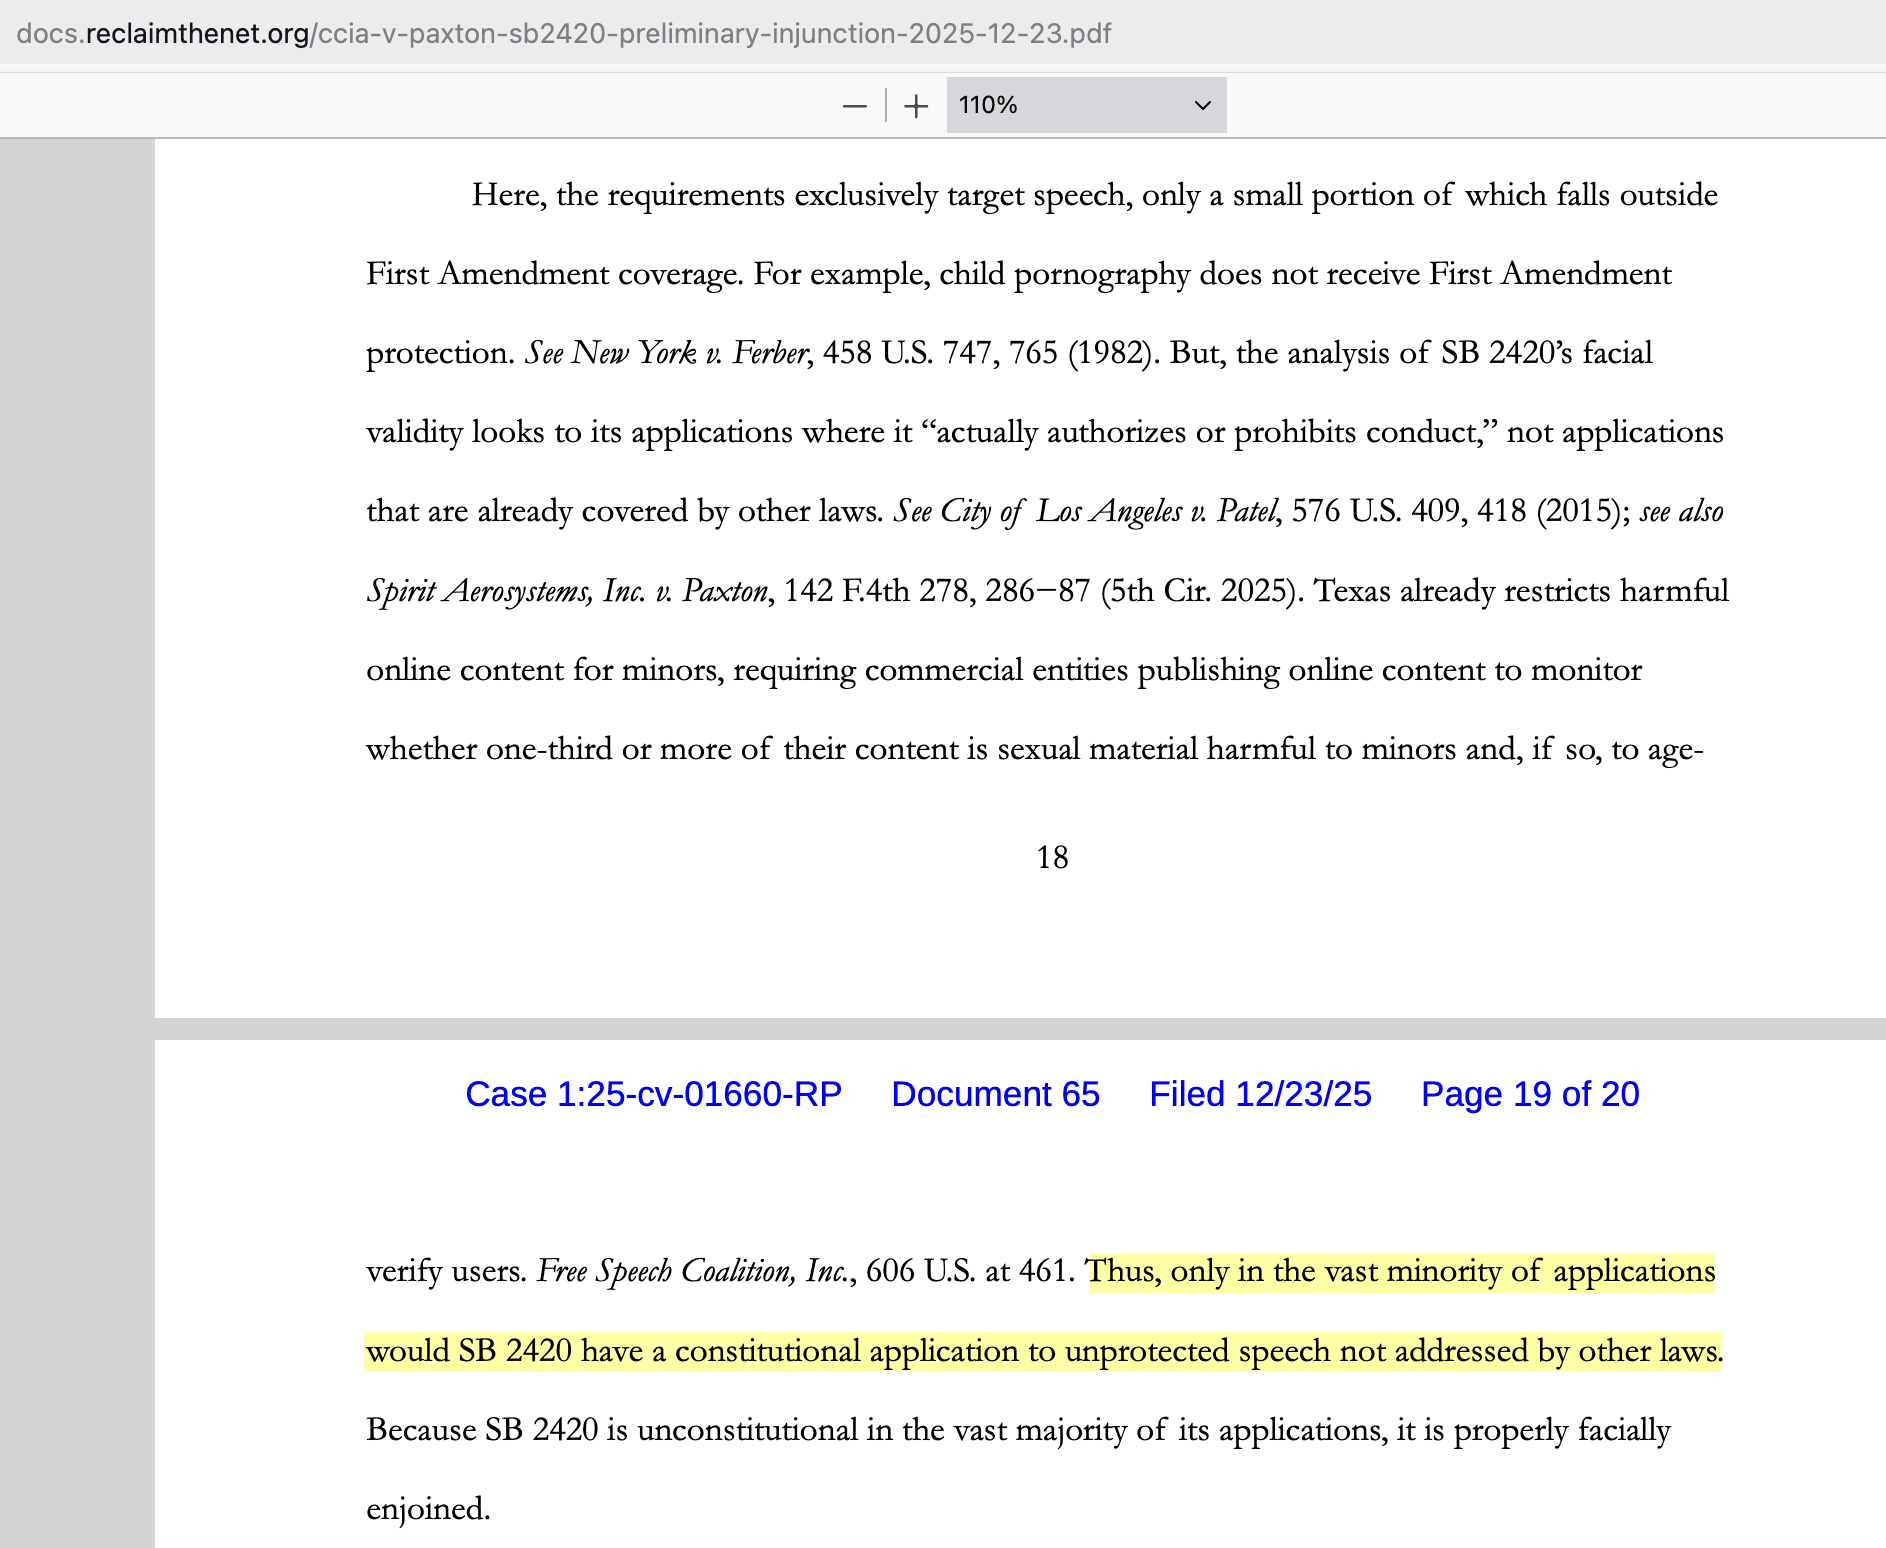The image size is (1886, 1548).
Task: Zoom out with the minus icon
Action: click(x=854, y=106)
